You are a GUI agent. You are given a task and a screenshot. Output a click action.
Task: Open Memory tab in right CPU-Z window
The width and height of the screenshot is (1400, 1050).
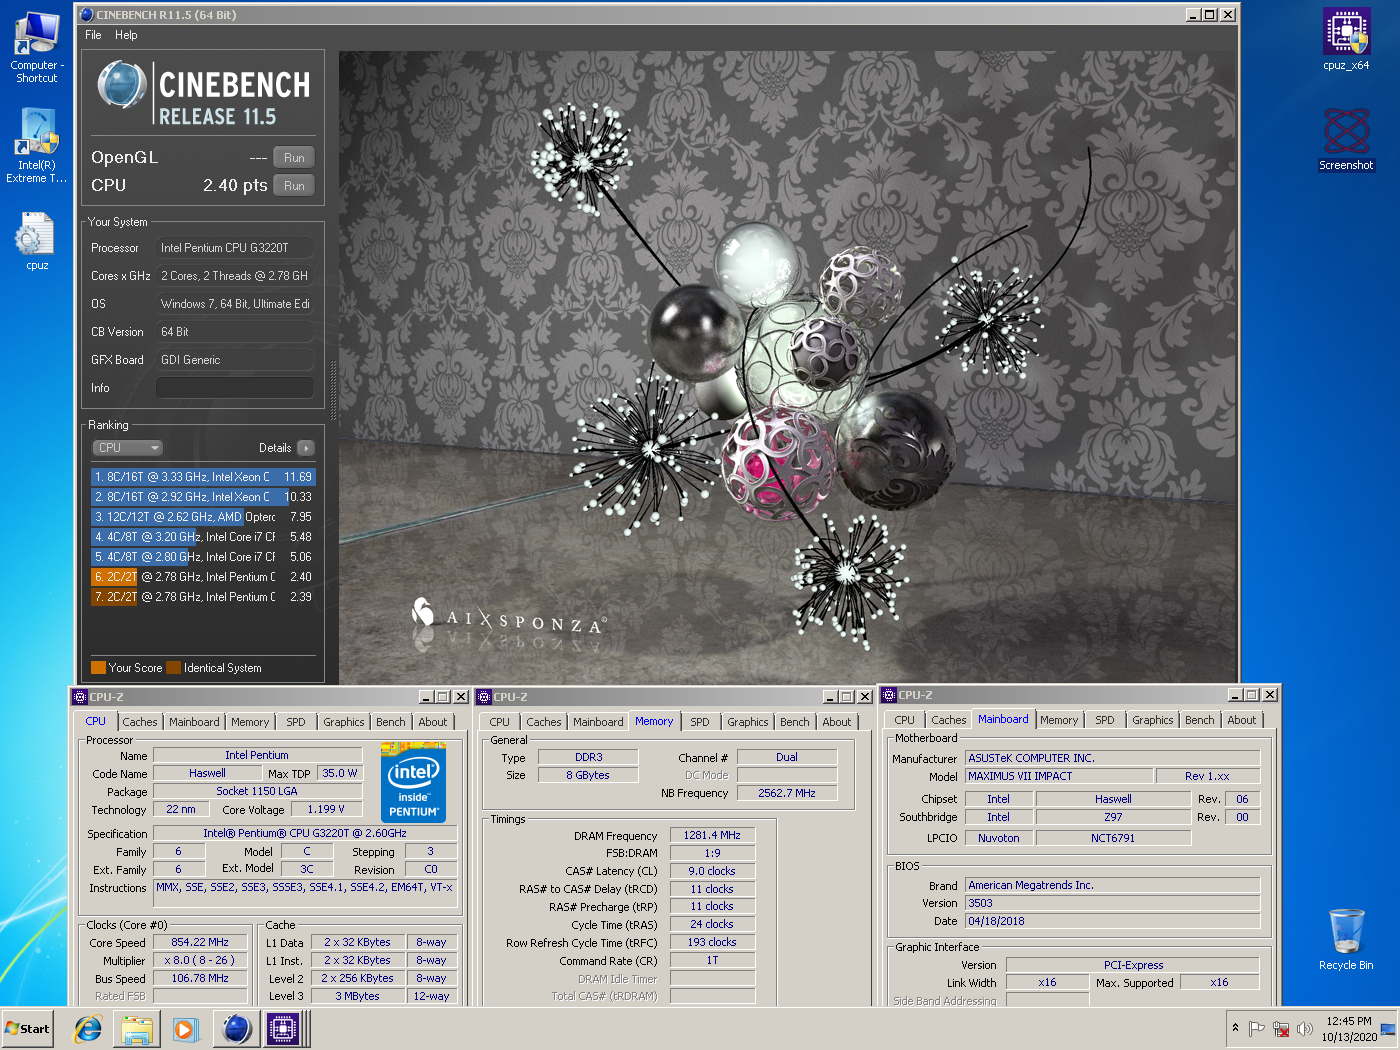tap(1059, 720)
